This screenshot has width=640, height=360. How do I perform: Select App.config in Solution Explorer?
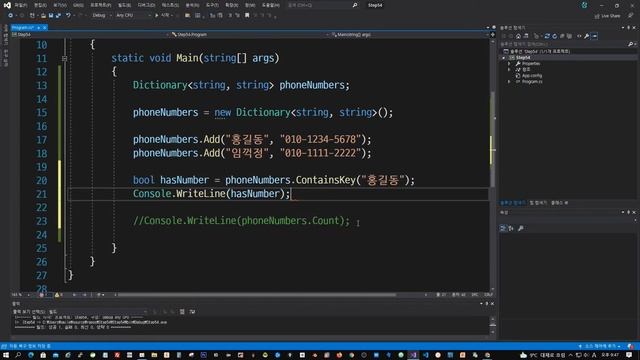(x=532, y=76)
